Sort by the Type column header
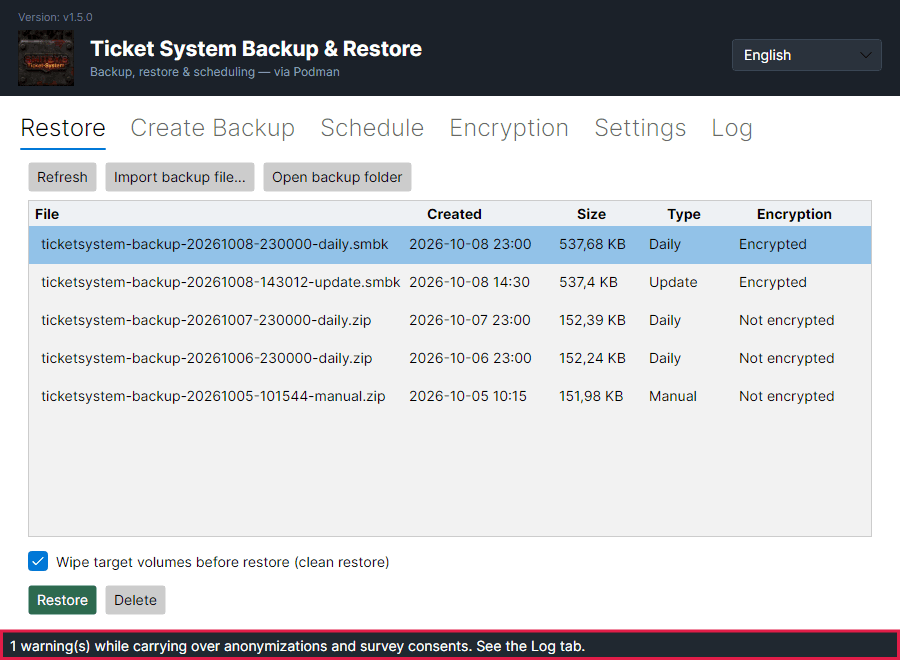 (x=684, y=214)
